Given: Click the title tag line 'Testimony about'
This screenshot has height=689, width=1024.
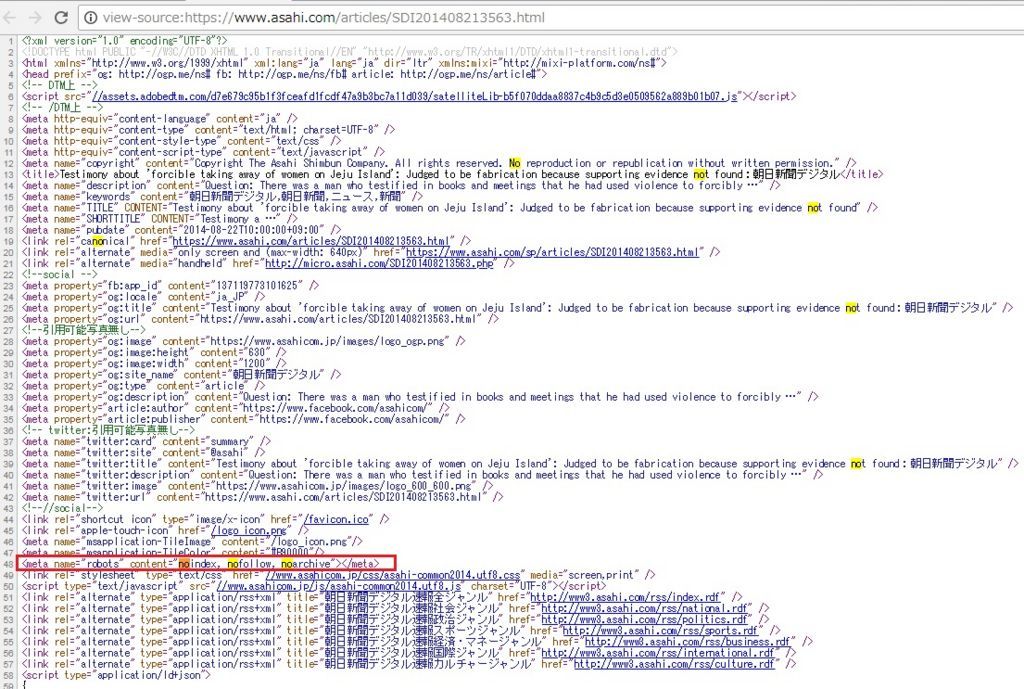Looking at the screenshot, I should click(452, 174).
